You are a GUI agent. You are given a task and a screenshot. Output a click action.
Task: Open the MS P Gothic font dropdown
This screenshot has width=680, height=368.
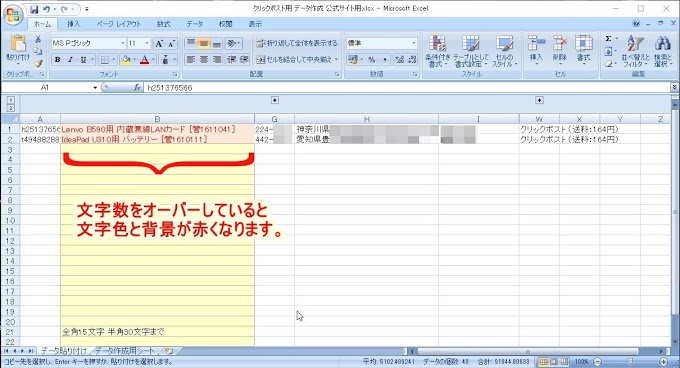coord(123,43)
